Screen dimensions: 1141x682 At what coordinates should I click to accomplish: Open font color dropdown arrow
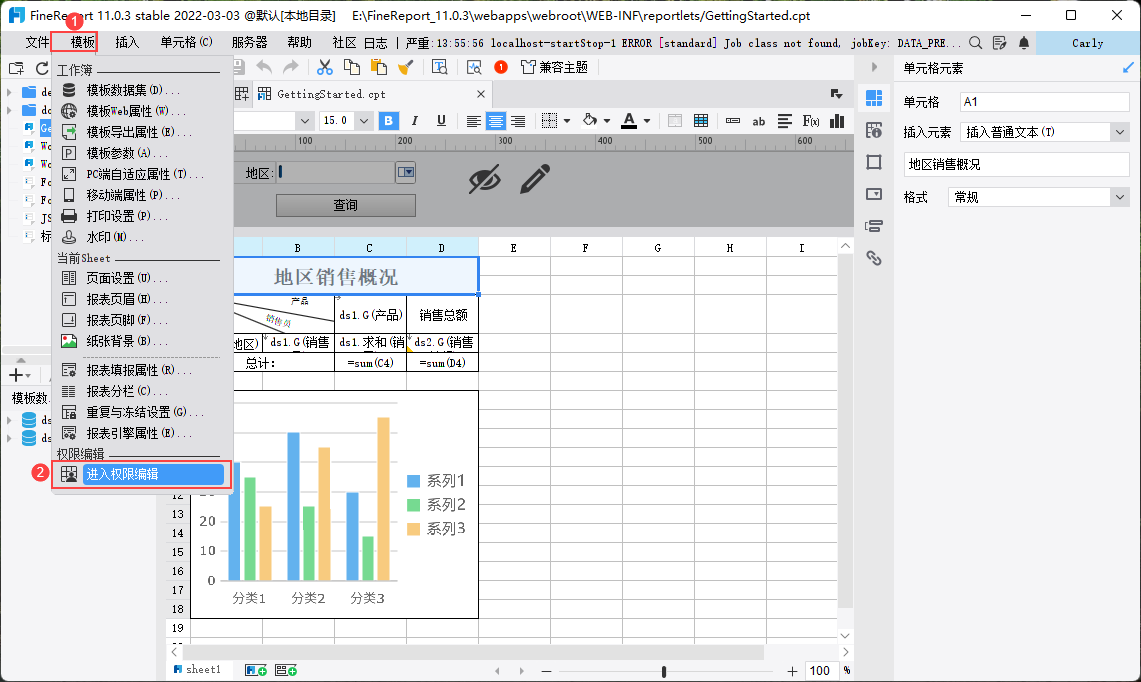[x=647, y=121]
